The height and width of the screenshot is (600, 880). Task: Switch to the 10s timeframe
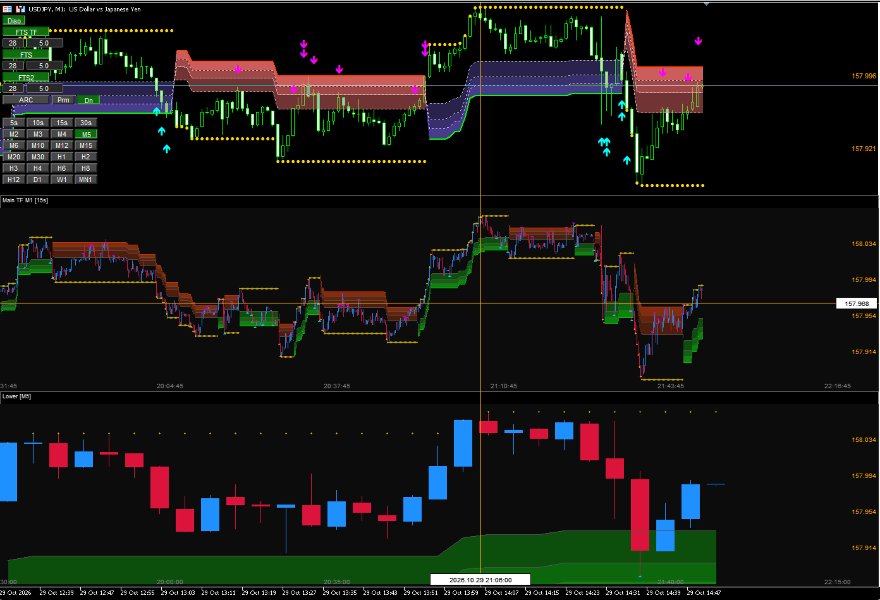click(38, 122)
